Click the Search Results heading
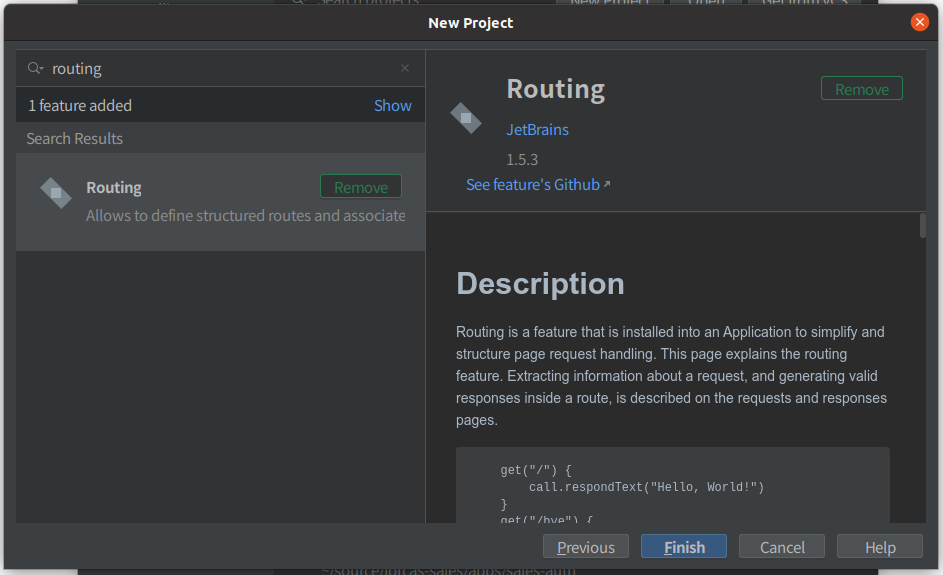 [75, 138]
